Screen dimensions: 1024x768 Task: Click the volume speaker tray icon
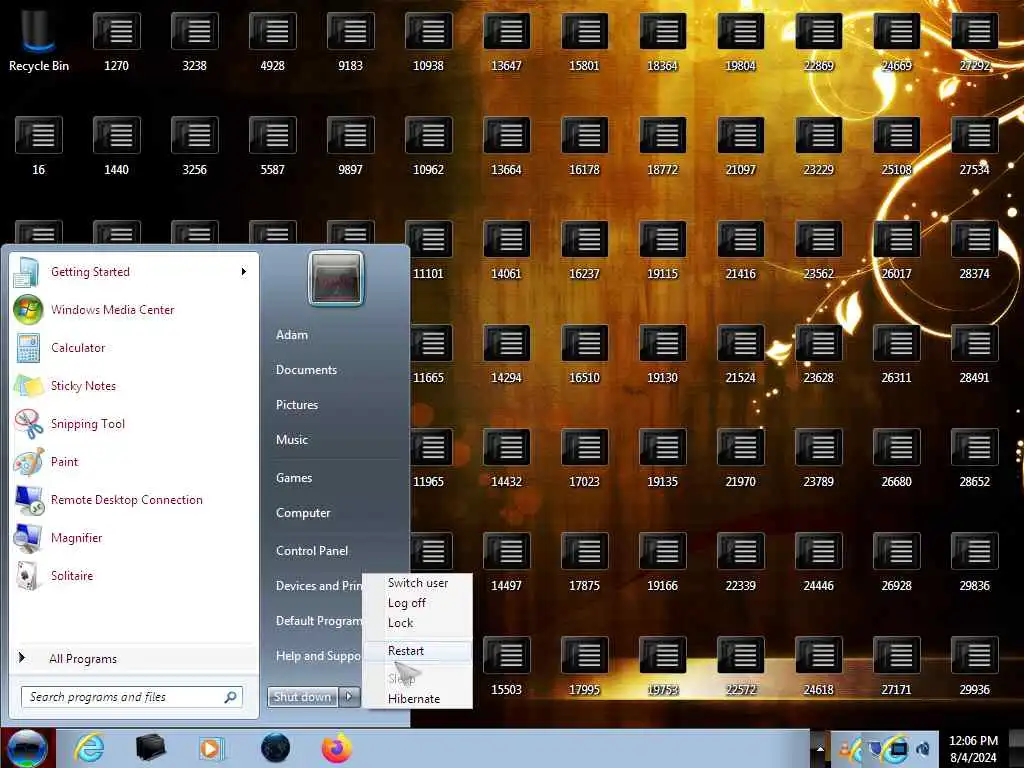click(923, 748)
